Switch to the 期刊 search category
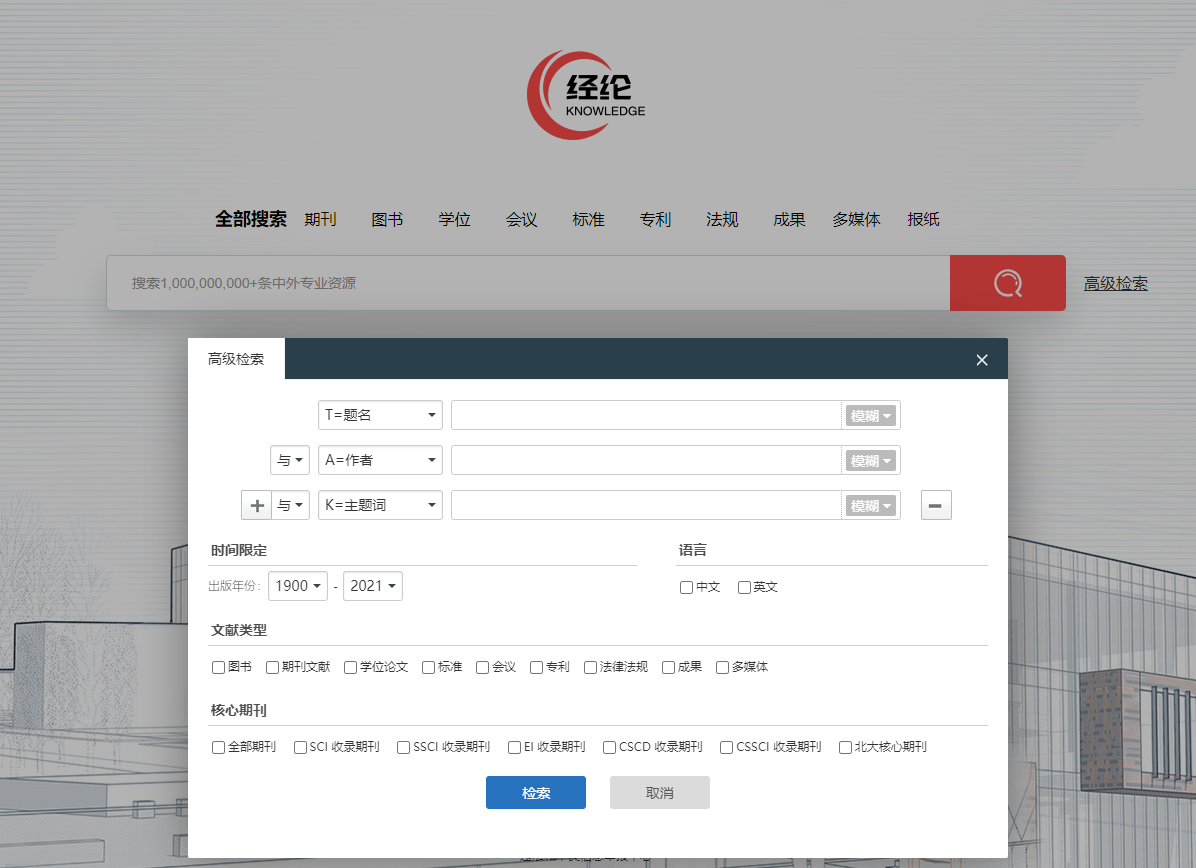Viewport: 1196px width, 868px height. (x=320, y=220)
